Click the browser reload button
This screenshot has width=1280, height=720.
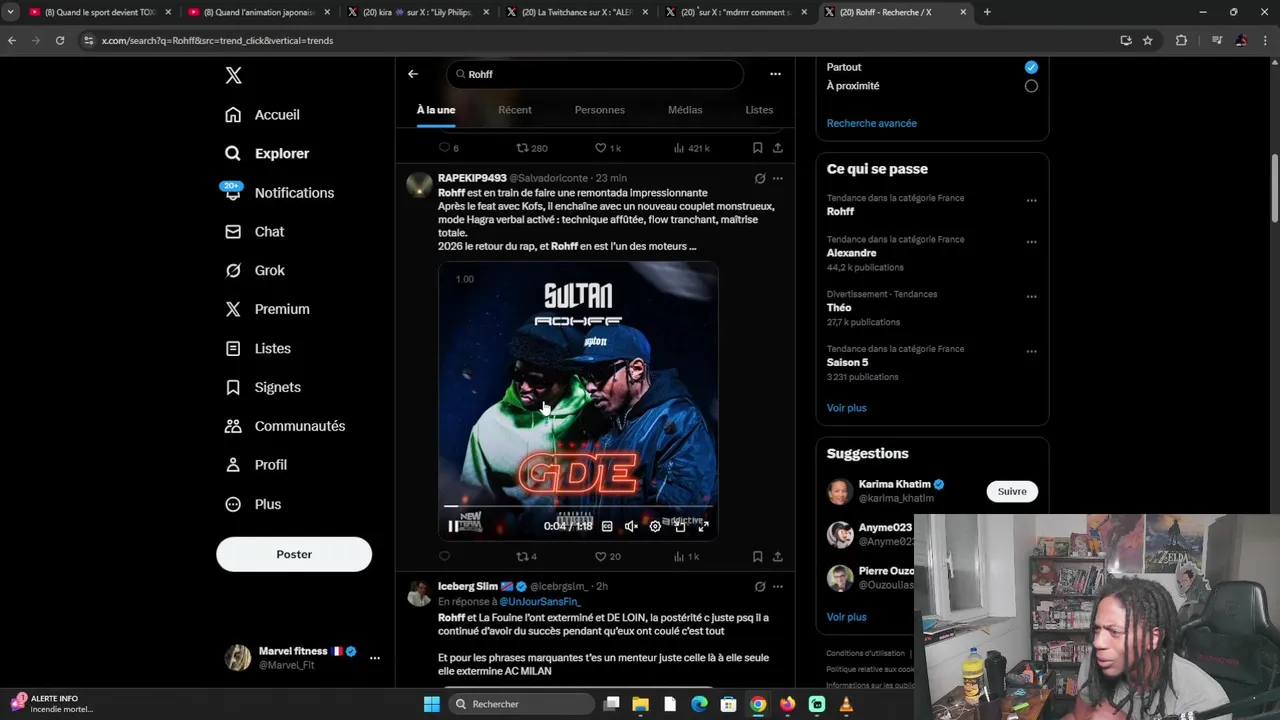[60, 40]
